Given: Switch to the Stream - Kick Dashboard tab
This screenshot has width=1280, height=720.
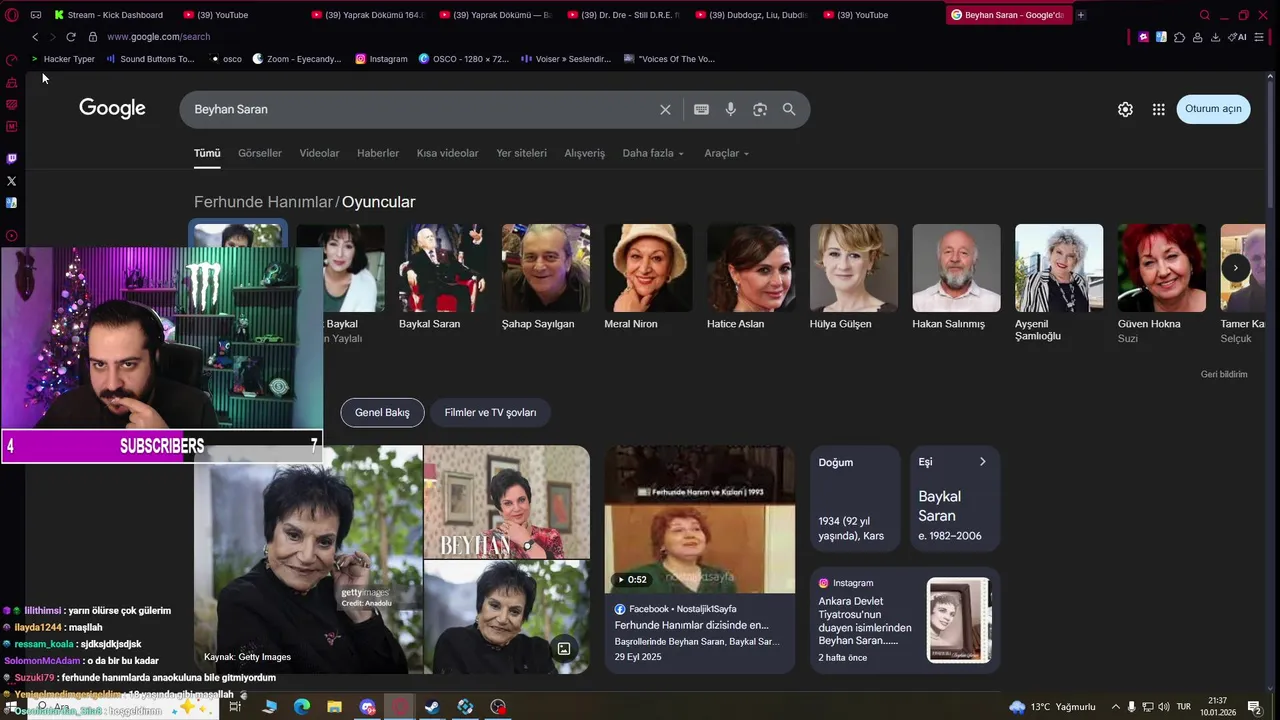Looking at the screenshot, I should tap(110, 15).
